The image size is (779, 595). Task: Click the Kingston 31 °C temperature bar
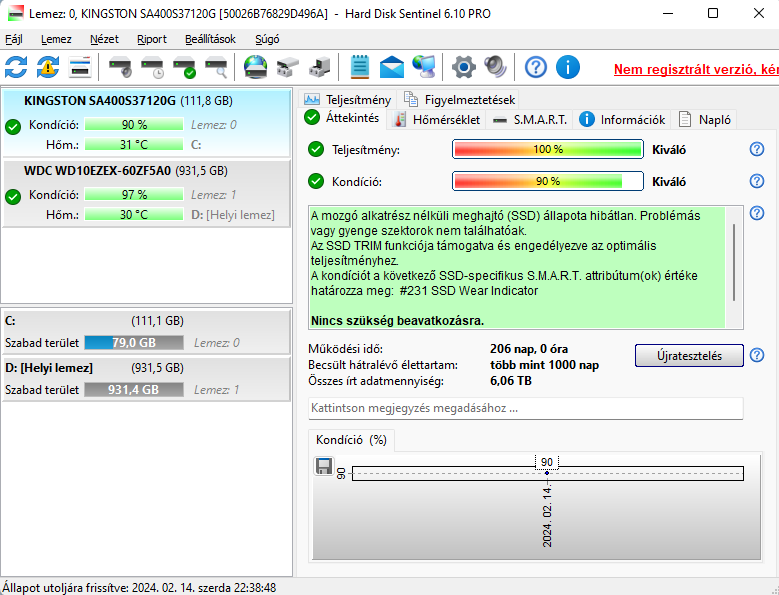pos(134,145)
